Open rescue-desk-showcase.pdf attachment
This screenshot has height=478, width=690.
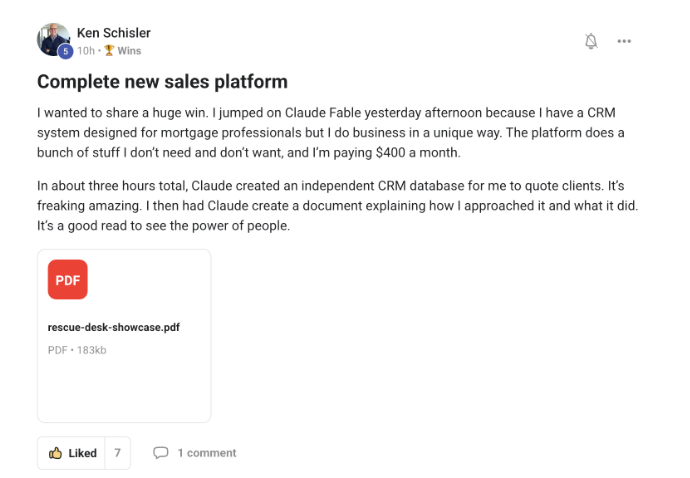pos(114,327)
